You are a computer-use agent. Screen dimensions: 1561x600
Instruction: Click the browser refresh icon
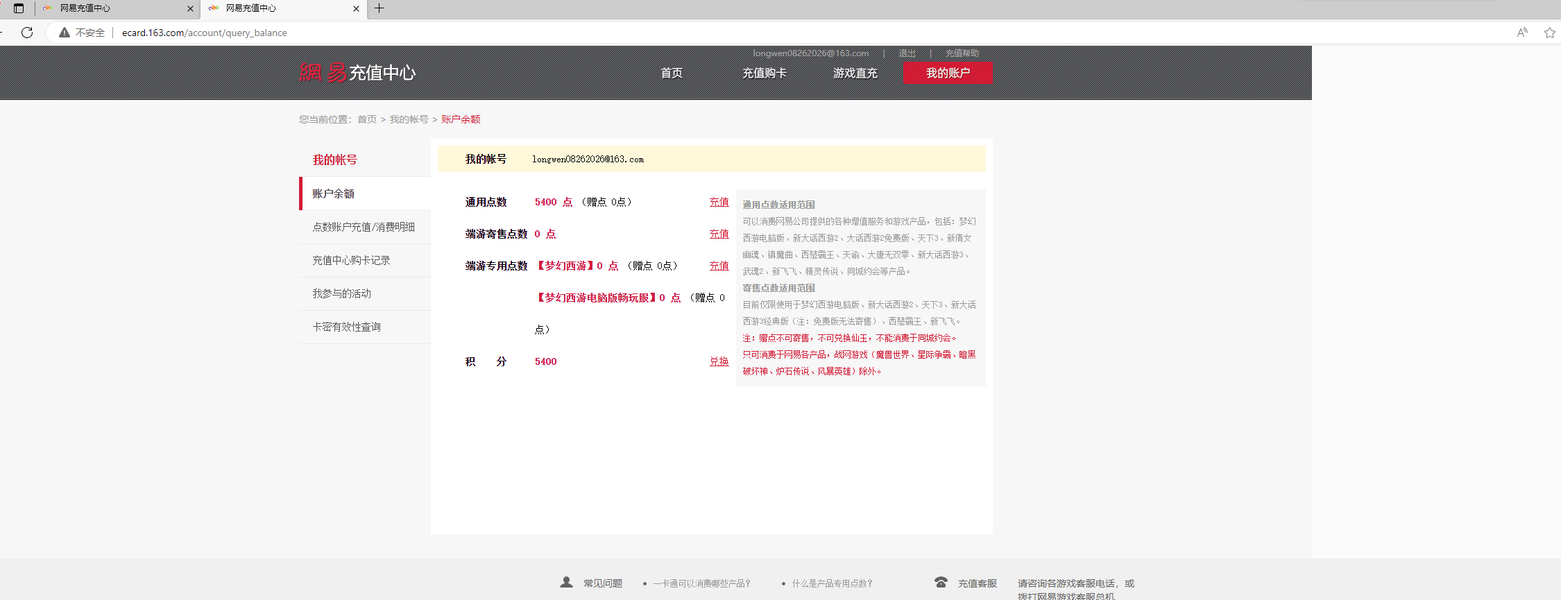27,32
